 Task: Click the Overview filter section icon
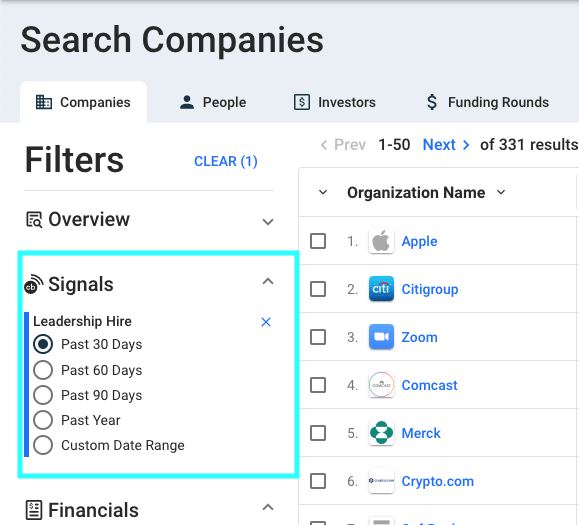tap(34, 220)
